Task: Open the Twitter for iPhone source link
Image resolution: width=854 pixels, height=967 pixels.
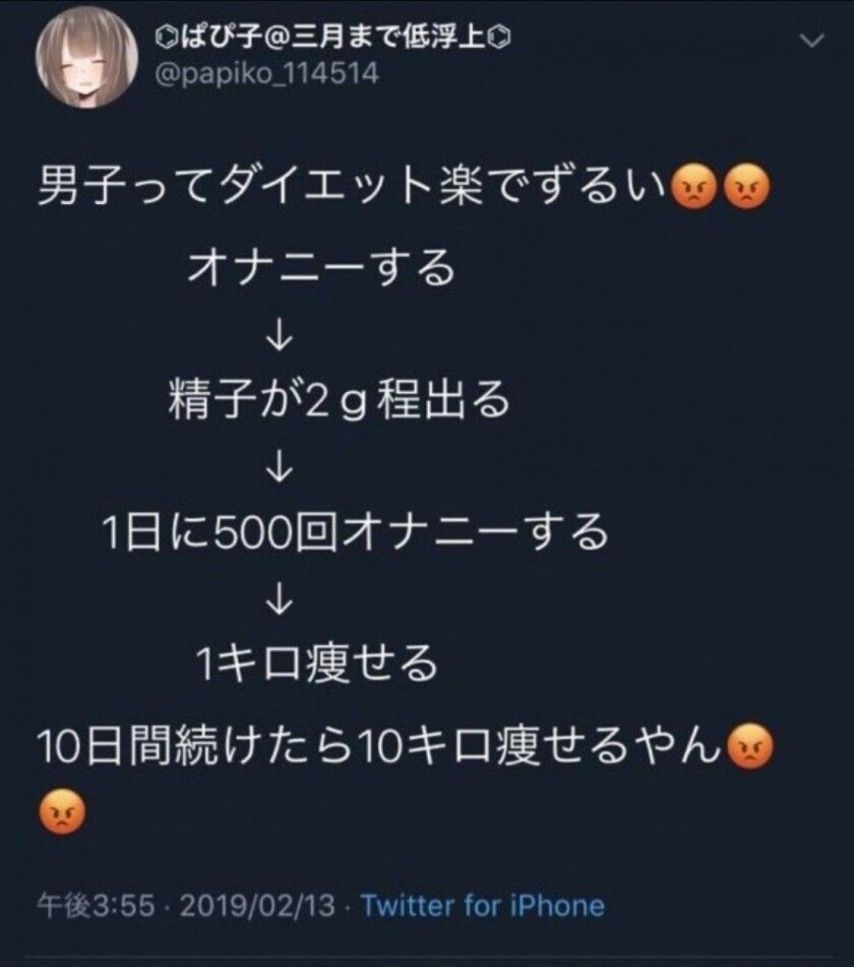Action: click(x=482, y=905)
